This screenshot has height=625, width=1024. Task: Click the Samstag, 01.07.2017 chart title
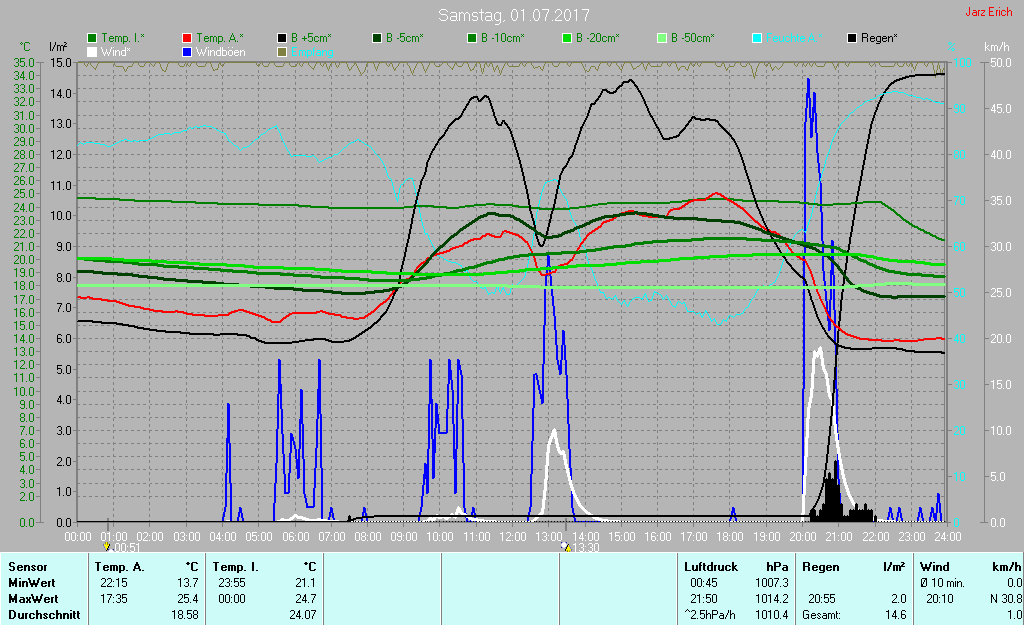tap(514, 15)
